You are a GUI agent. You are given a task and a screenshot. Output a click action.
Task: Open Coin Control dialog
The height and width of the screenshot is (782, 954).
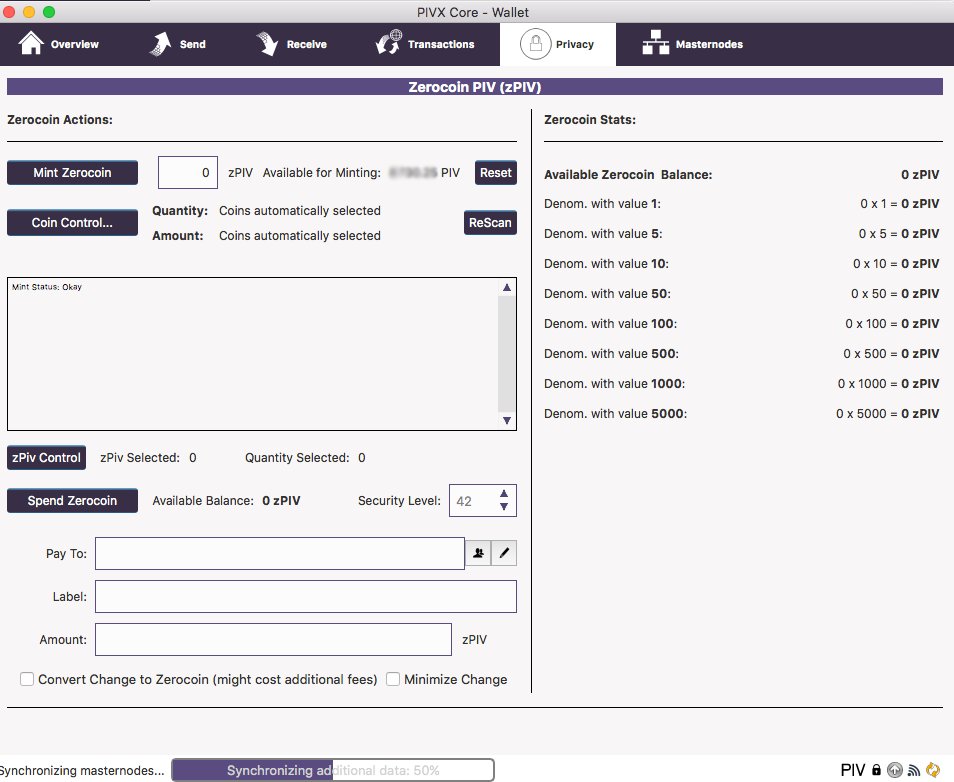tap(72, 223)
